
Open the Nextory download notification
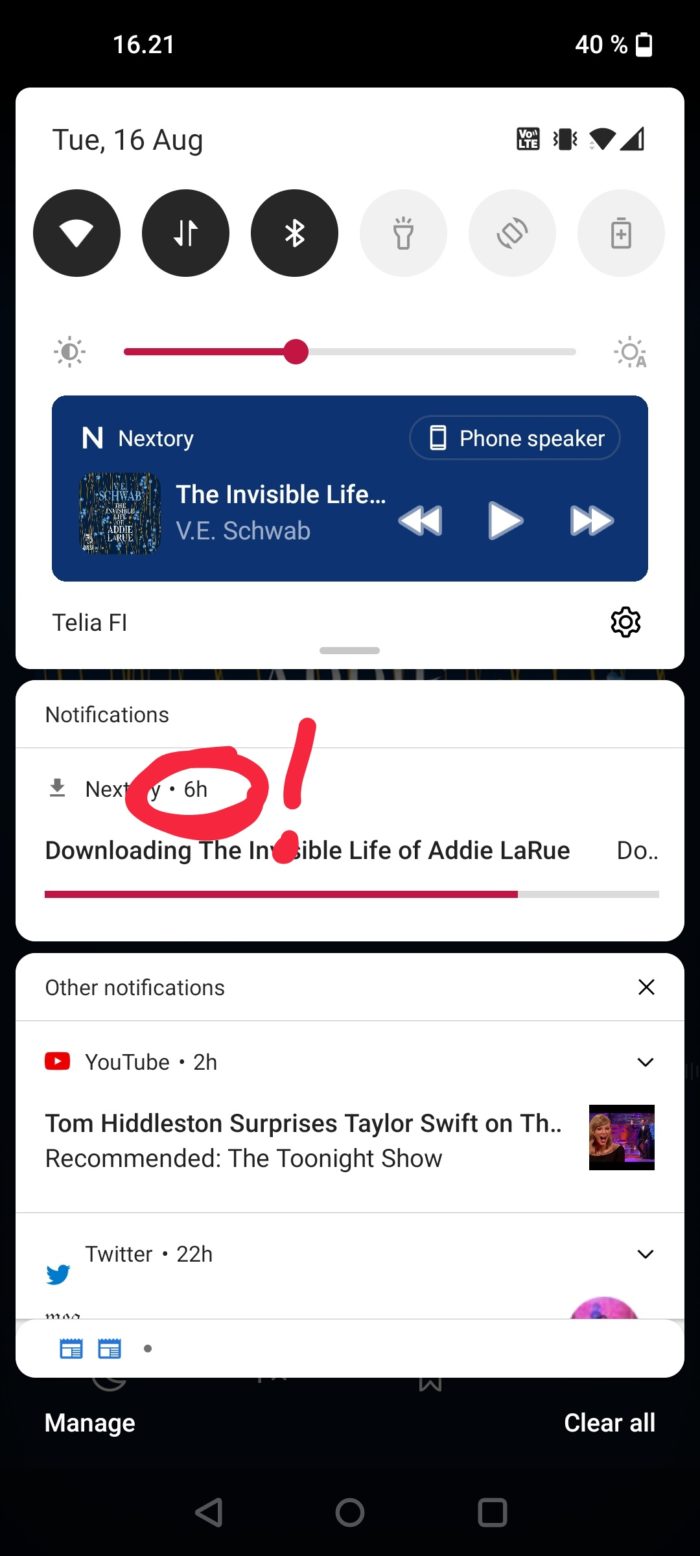click(350, 844)
